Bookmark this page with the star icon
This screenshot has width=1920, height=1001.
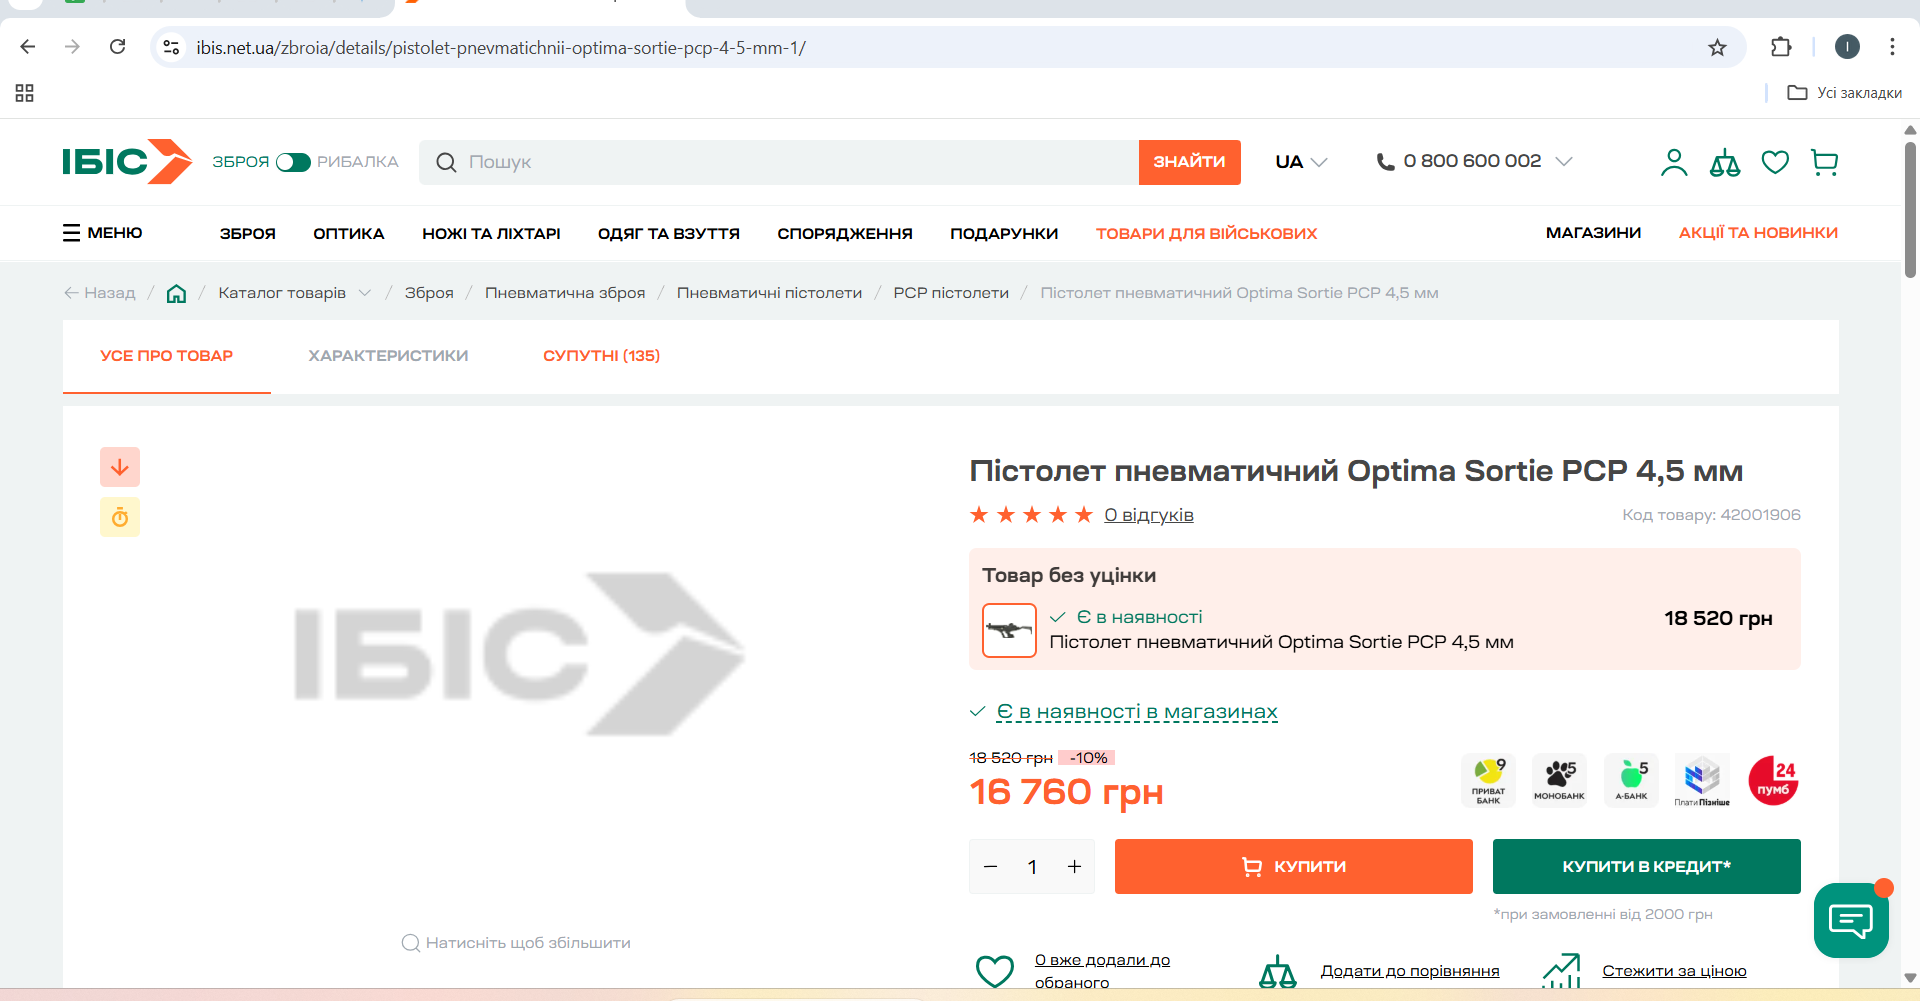[1717, 47]
